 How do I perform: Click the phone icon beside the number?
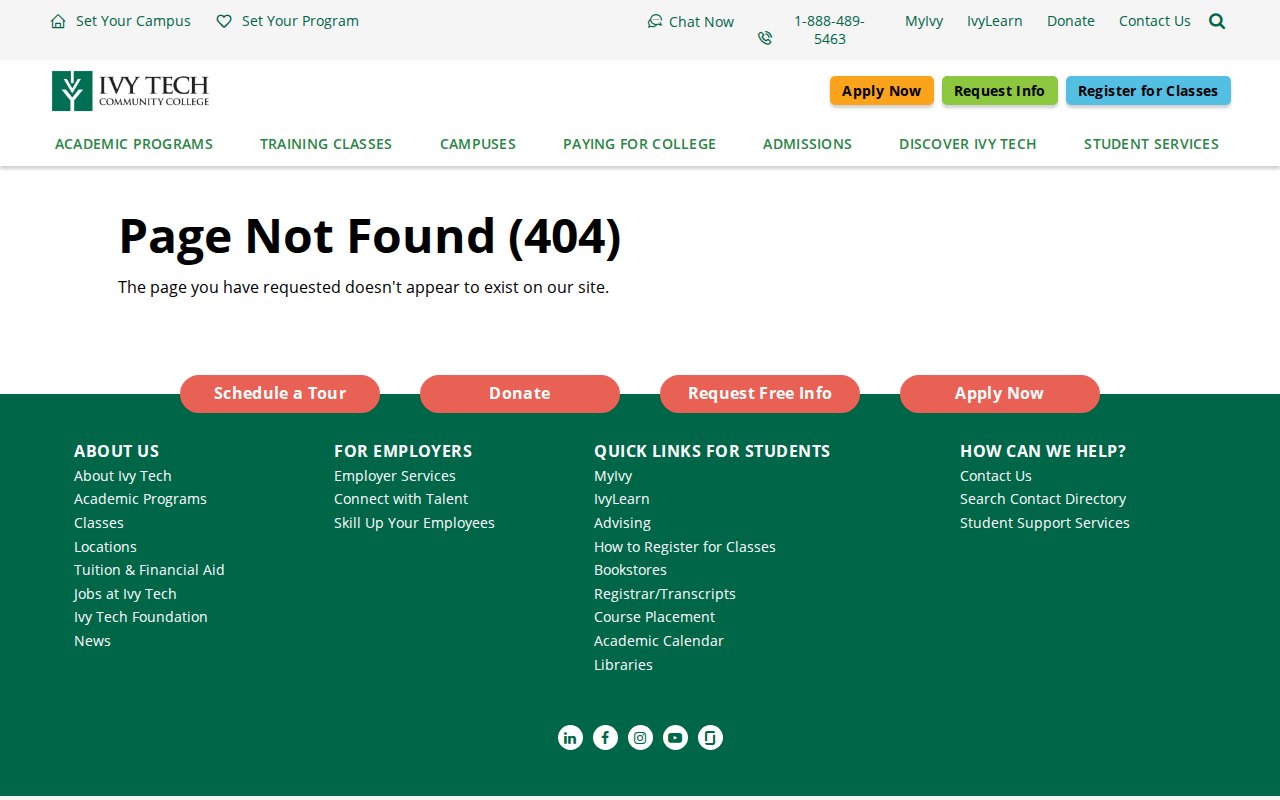[x=765, y=38]
